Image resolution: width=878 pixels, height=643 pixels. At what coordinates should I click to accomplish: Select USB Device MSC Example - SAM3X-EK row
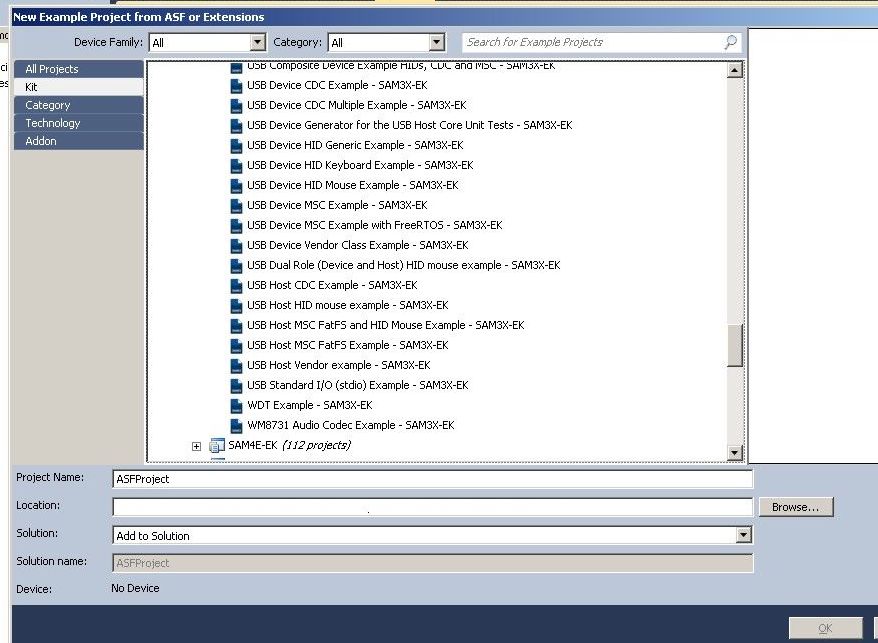[x=337, y=205]
